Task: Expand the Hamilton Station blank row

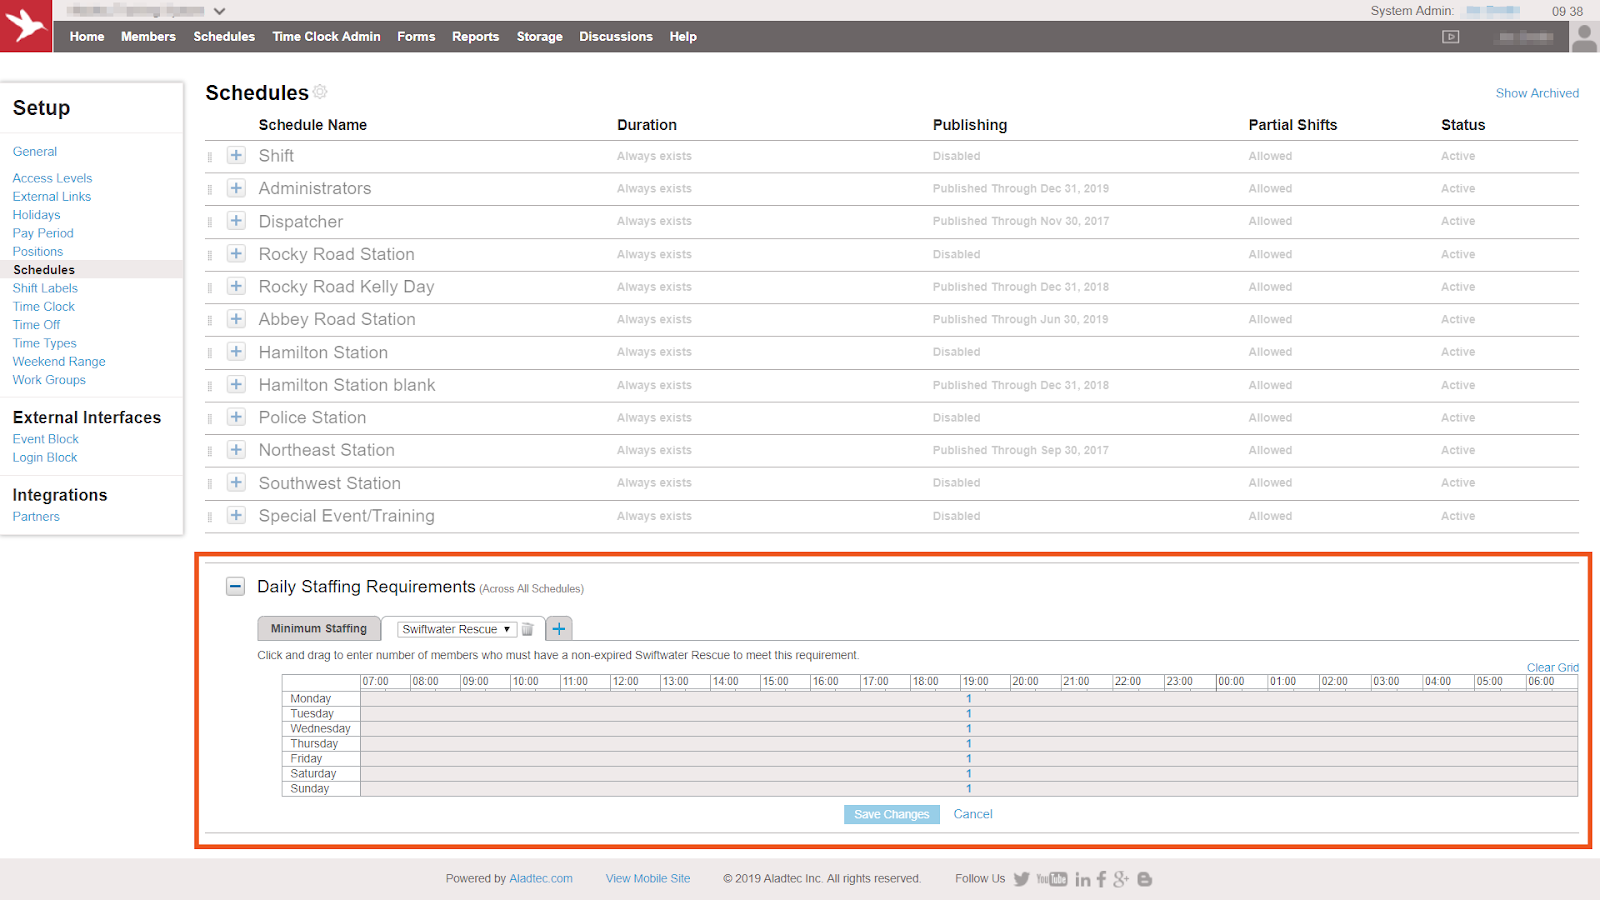Action: [236, 385]
